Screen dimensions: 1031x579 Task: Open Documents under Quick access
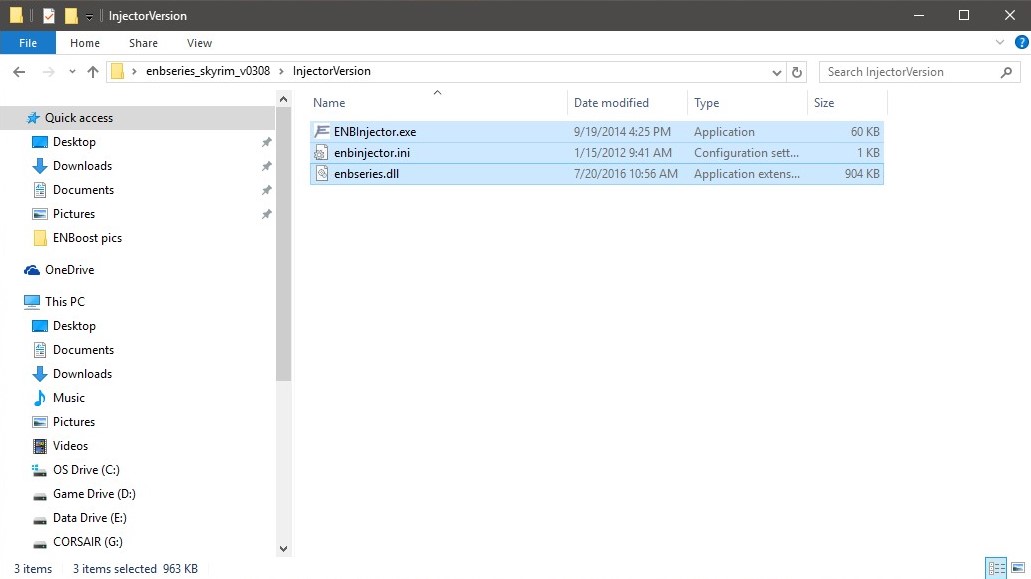83,190
